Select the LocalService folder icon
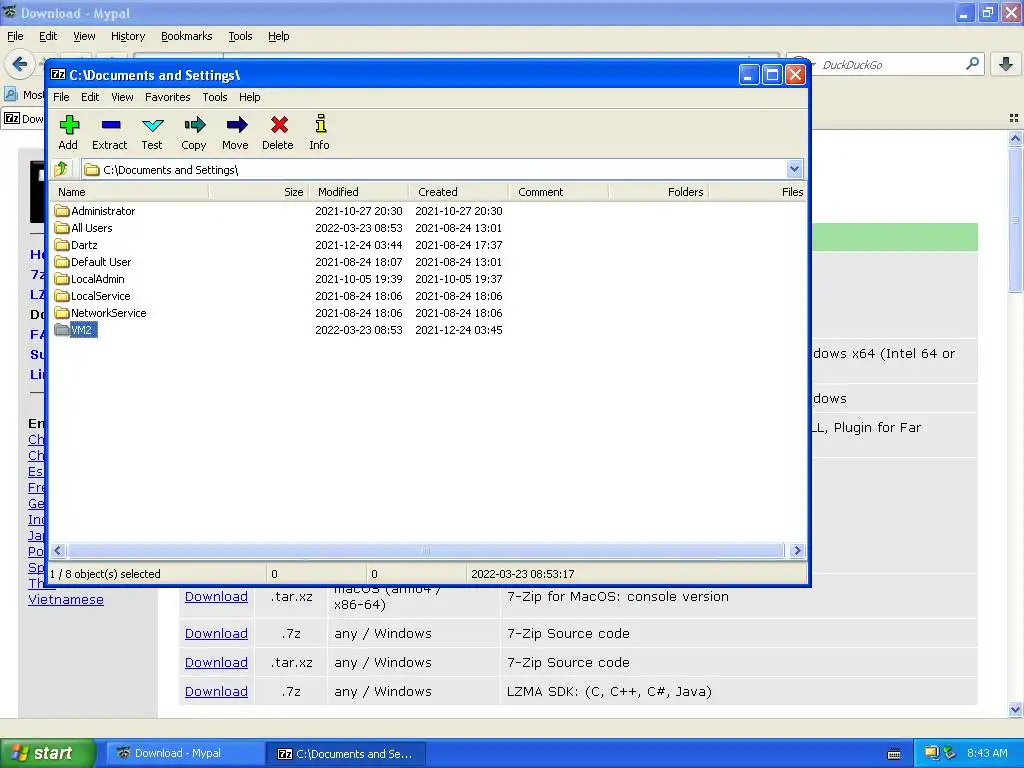This screenshot has height=768, width=1024. point(62,296)
